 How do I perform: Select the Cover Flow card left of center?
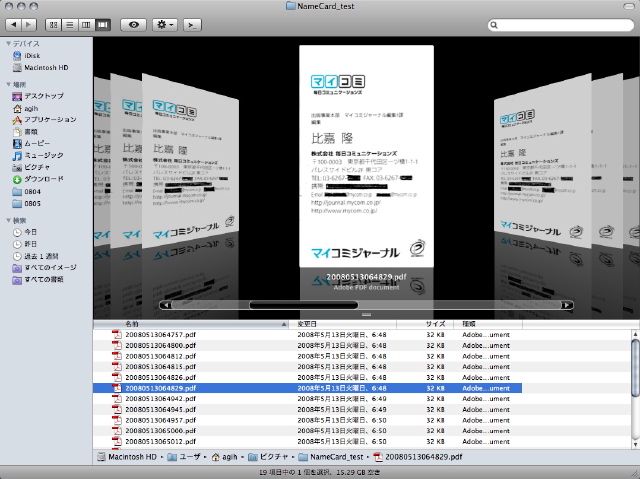(x=190, y=160)
